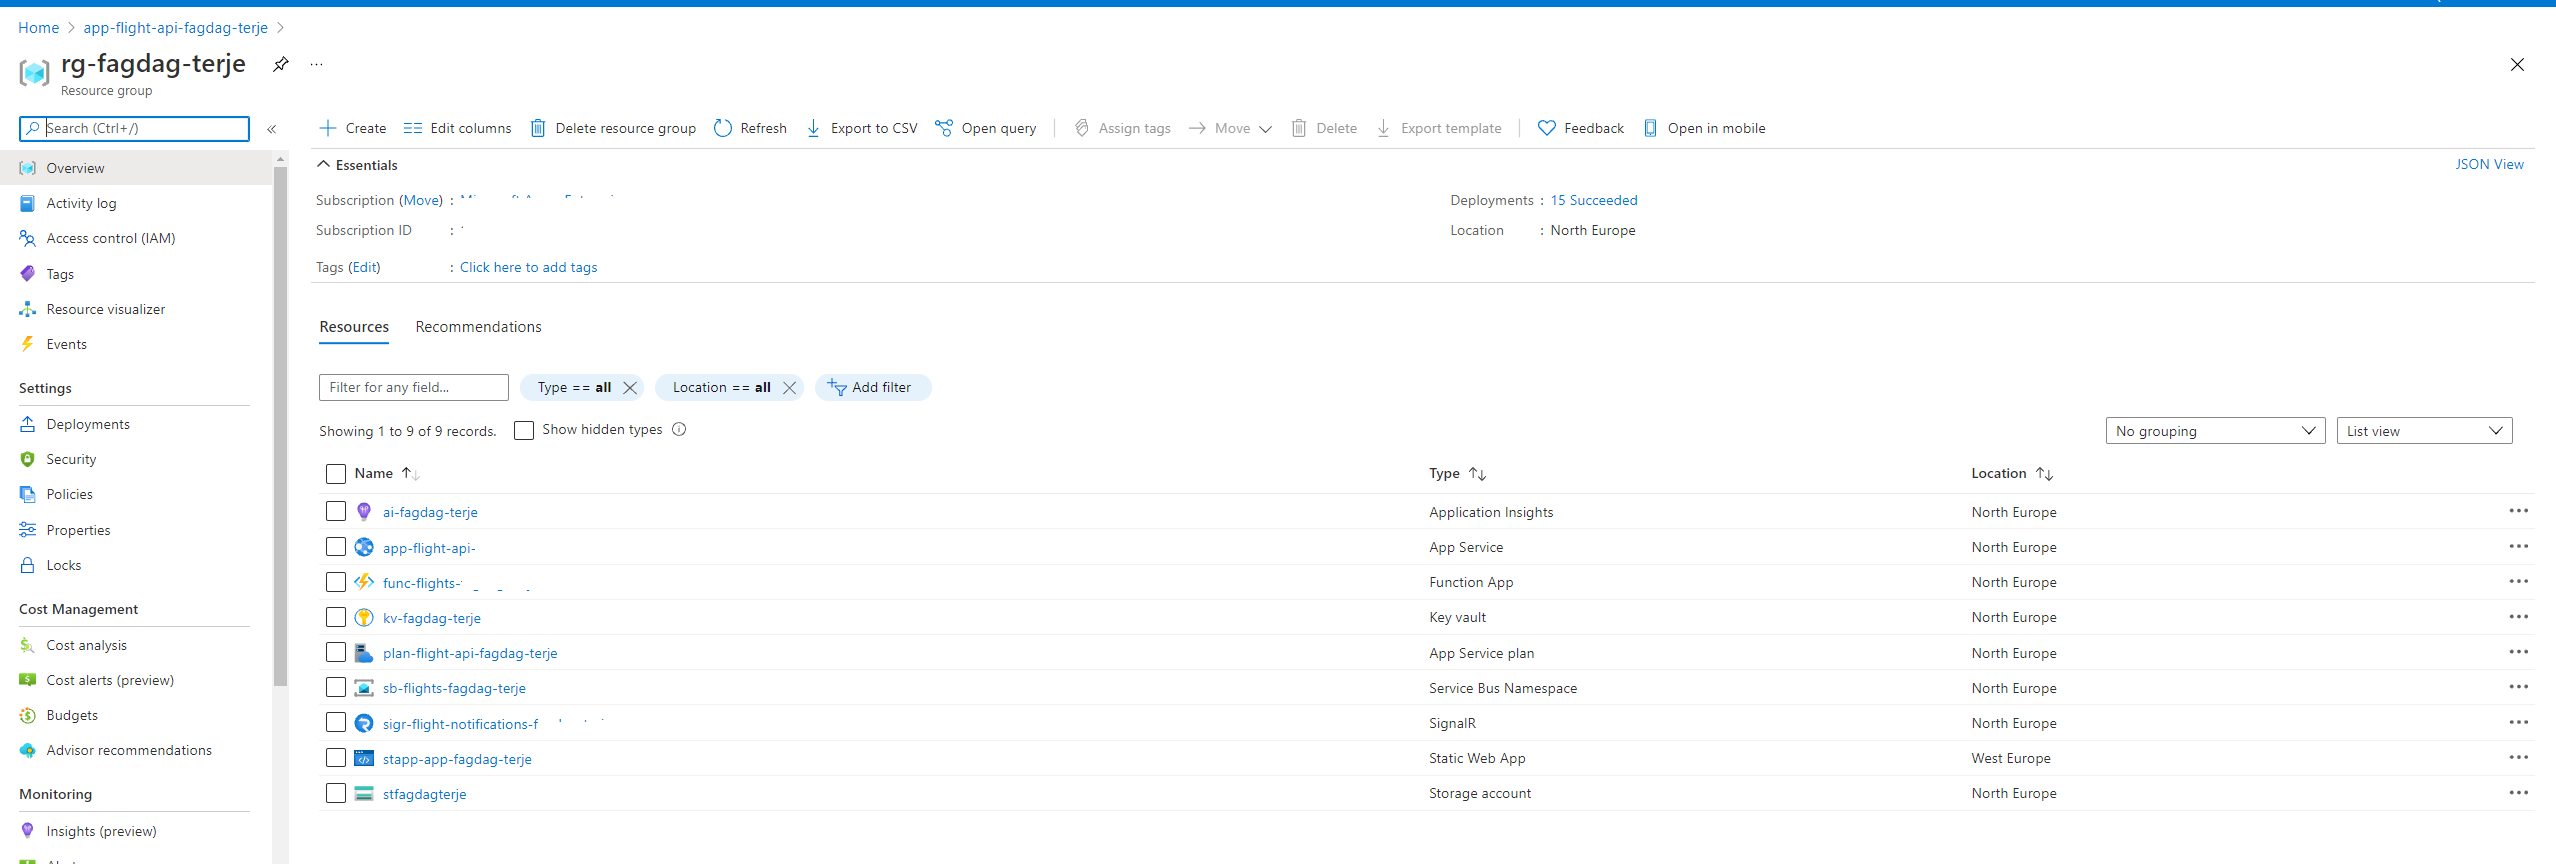
Task: Select the Resources tab
Action: point(354,327)
